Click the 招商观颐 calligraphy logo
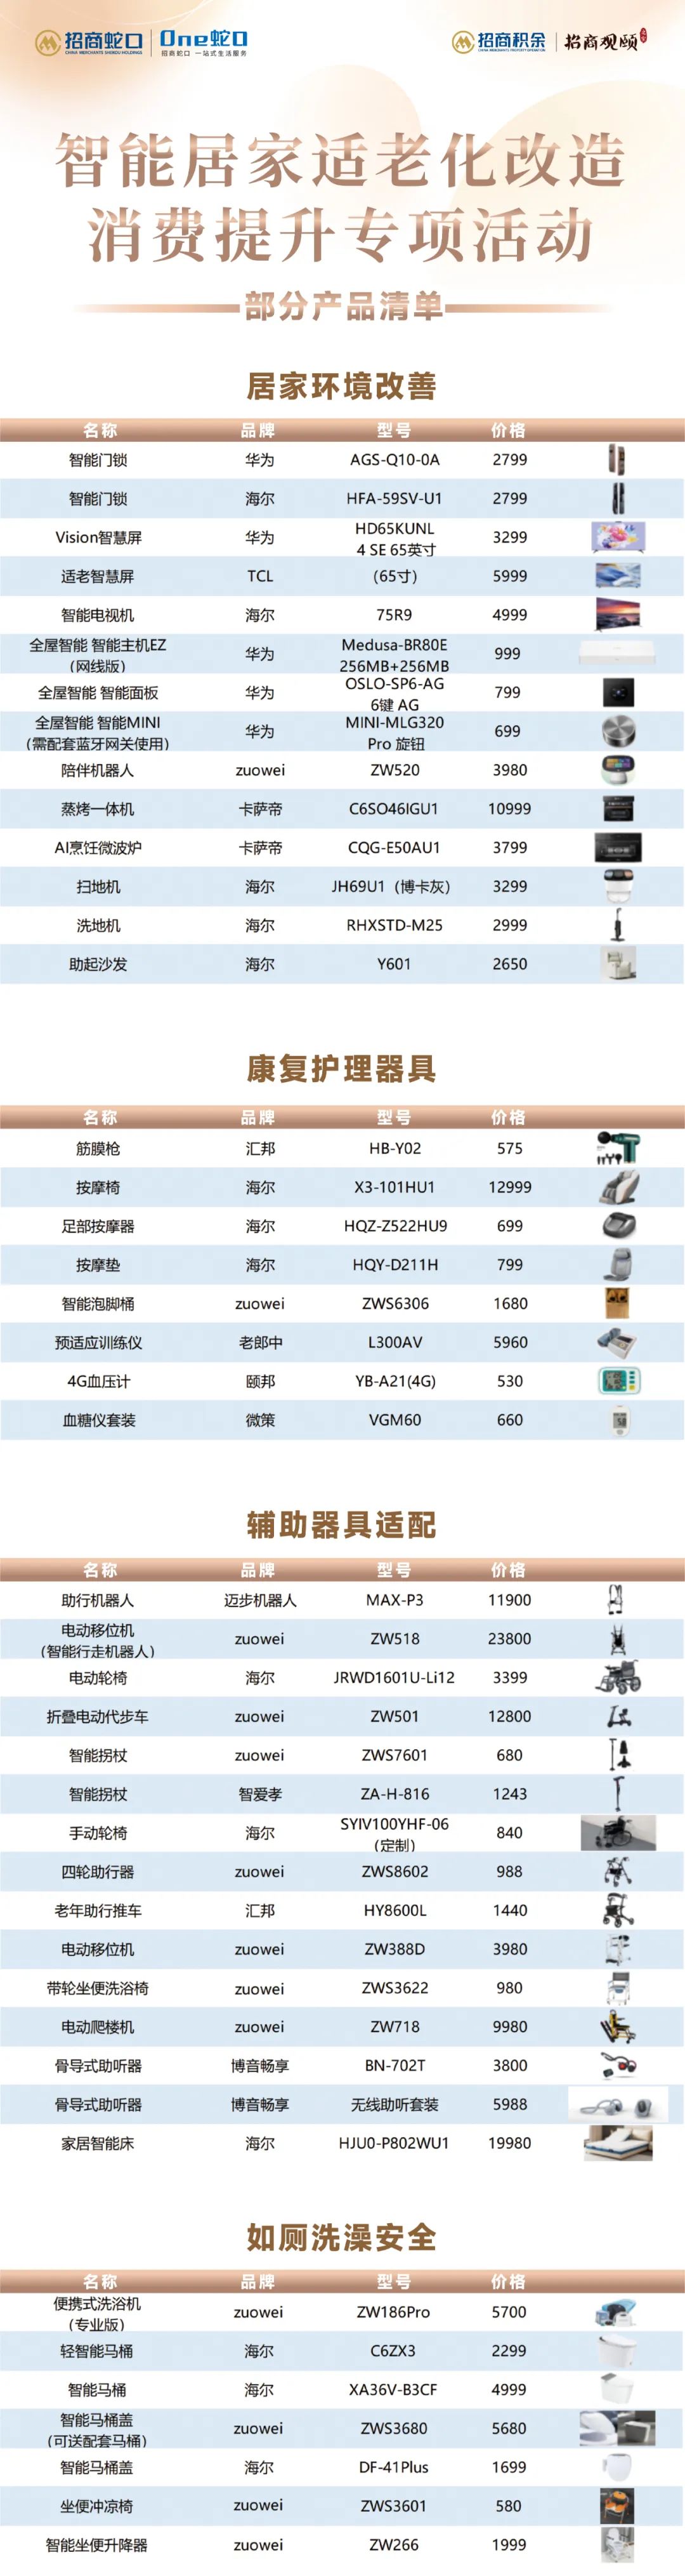 606,40
